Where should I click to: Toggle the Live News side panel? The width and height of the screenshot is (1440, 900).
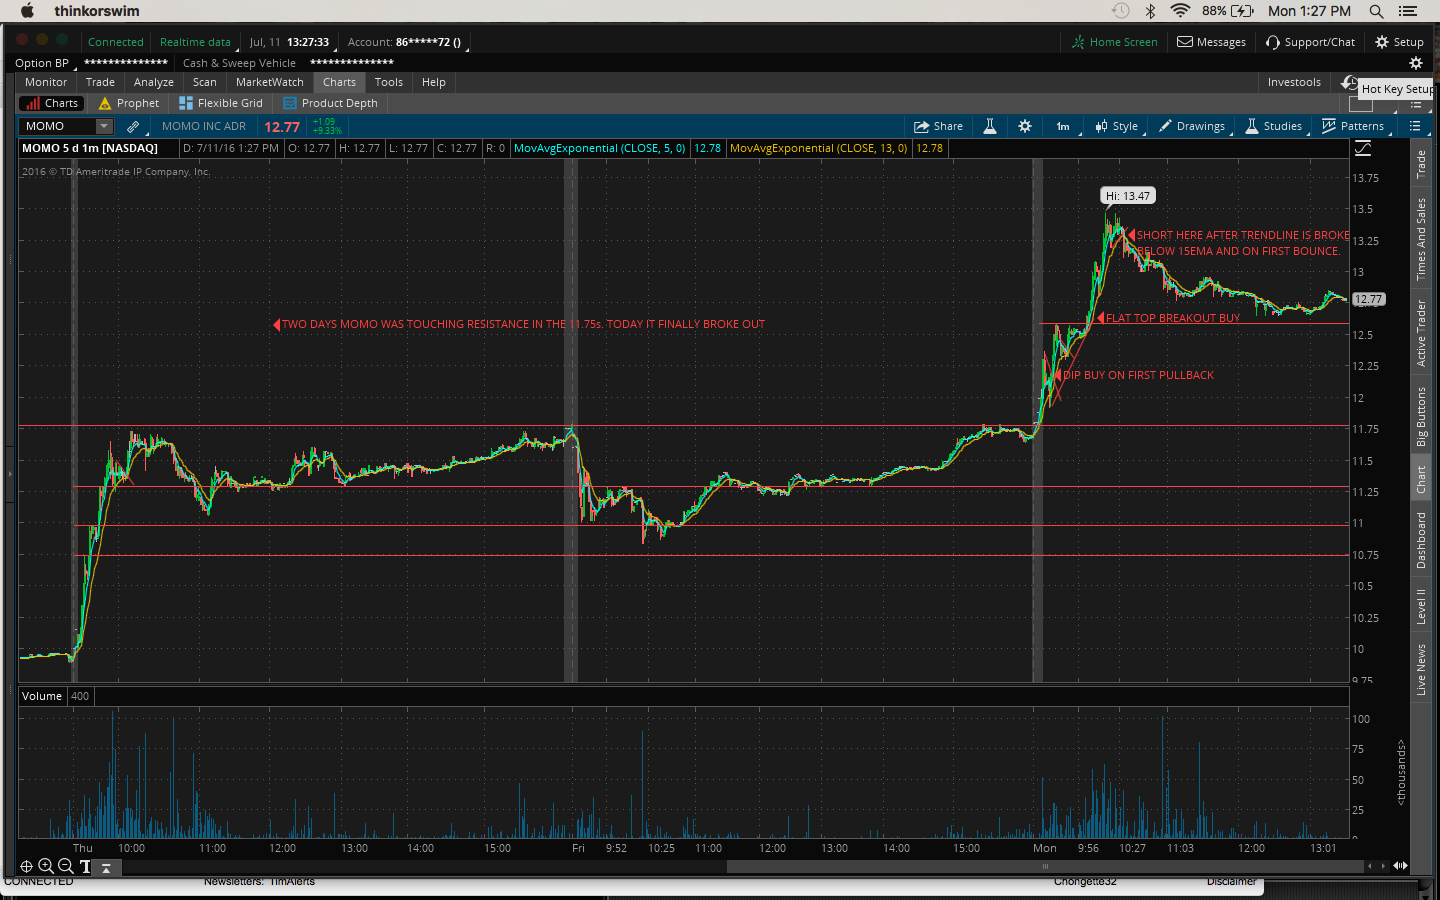1421,670
